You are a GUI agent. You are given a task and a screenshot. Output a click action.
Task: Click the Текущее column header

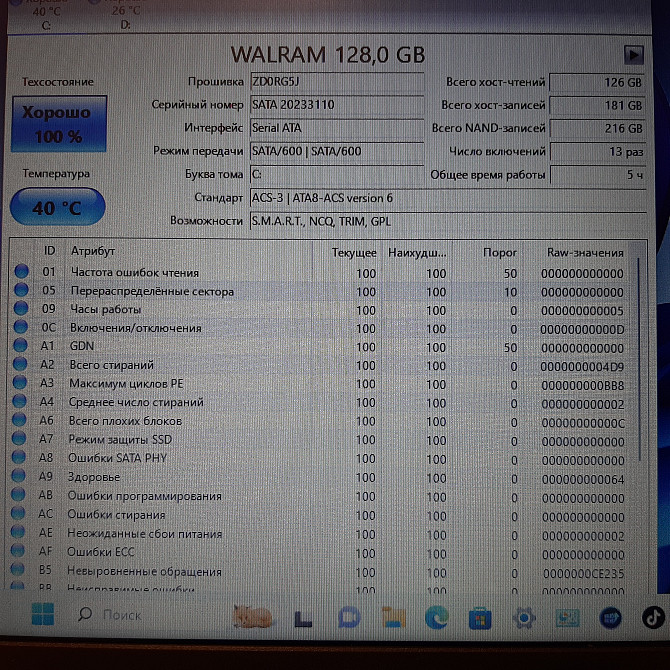tap(354, 253)
